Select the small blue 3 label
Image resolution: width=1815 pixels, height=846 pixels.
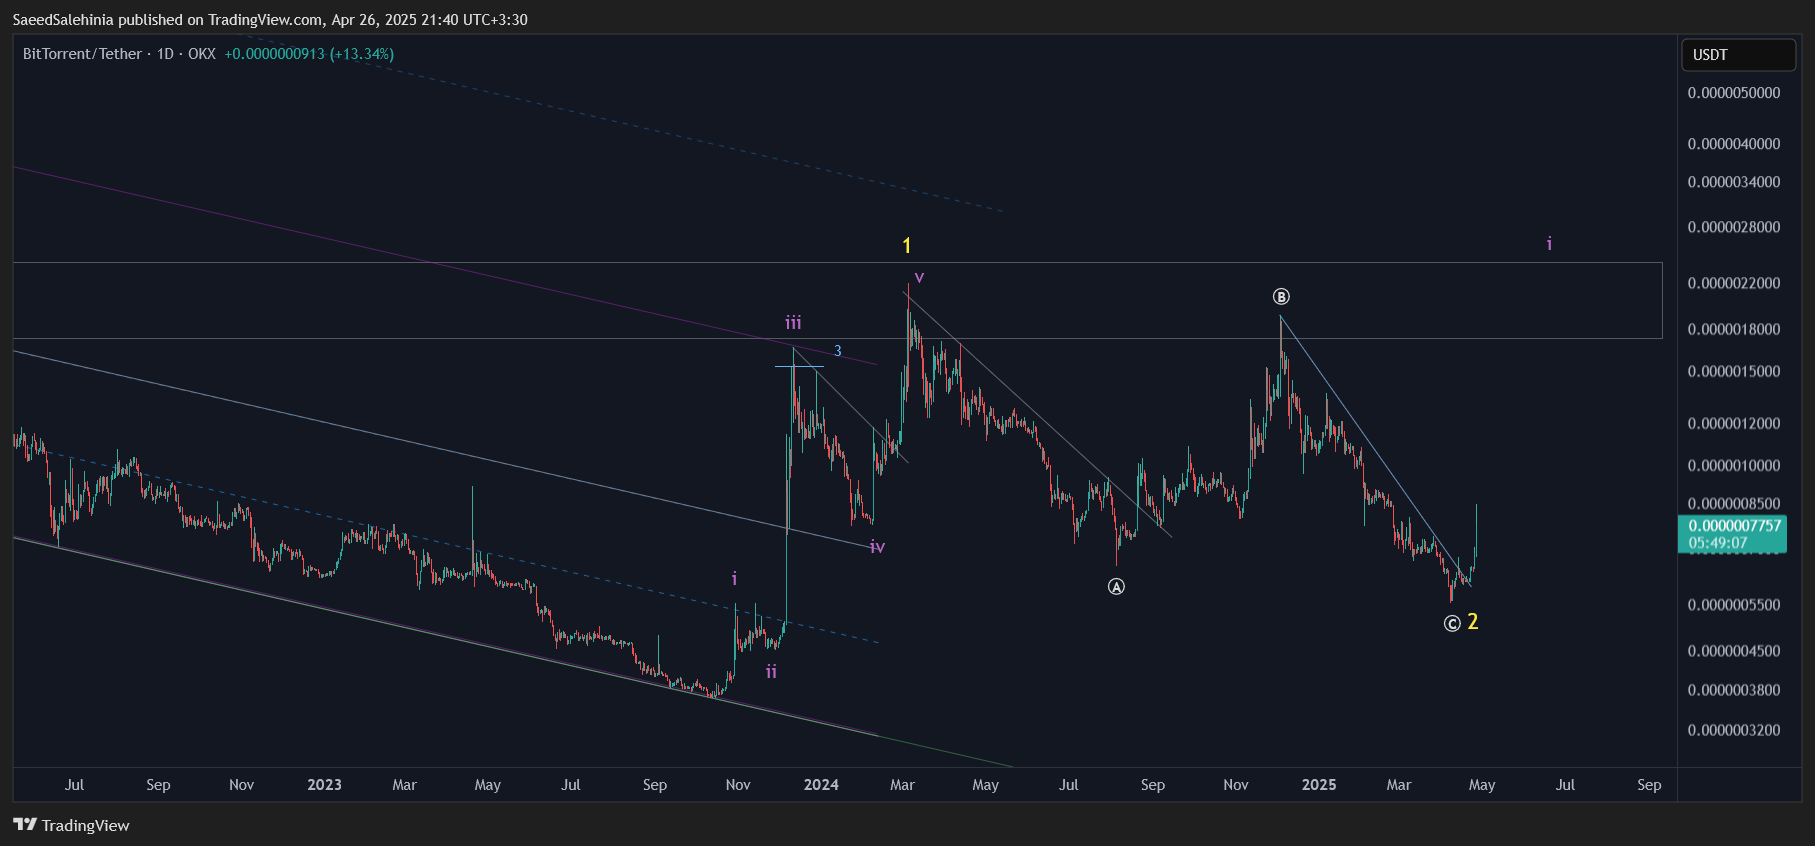click(x=838, y=351)
